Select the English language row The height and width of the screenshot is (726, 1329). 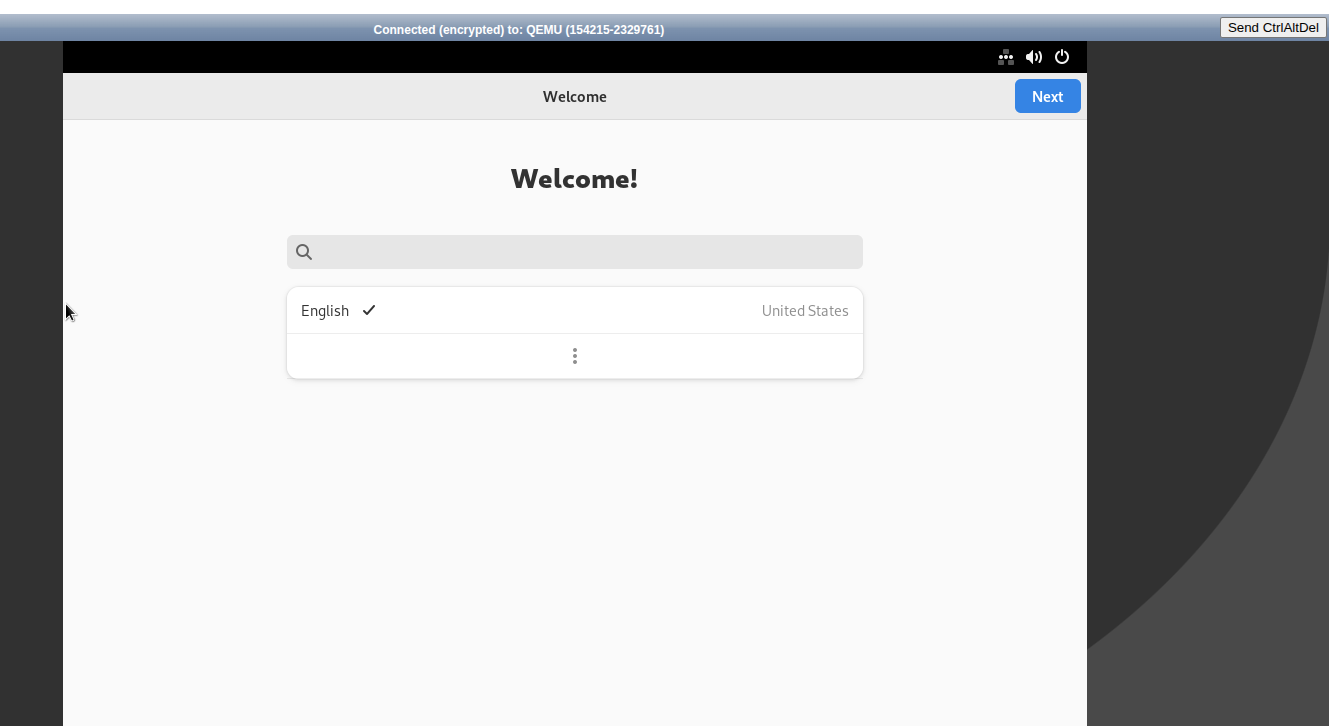click(x=560, y=310)
